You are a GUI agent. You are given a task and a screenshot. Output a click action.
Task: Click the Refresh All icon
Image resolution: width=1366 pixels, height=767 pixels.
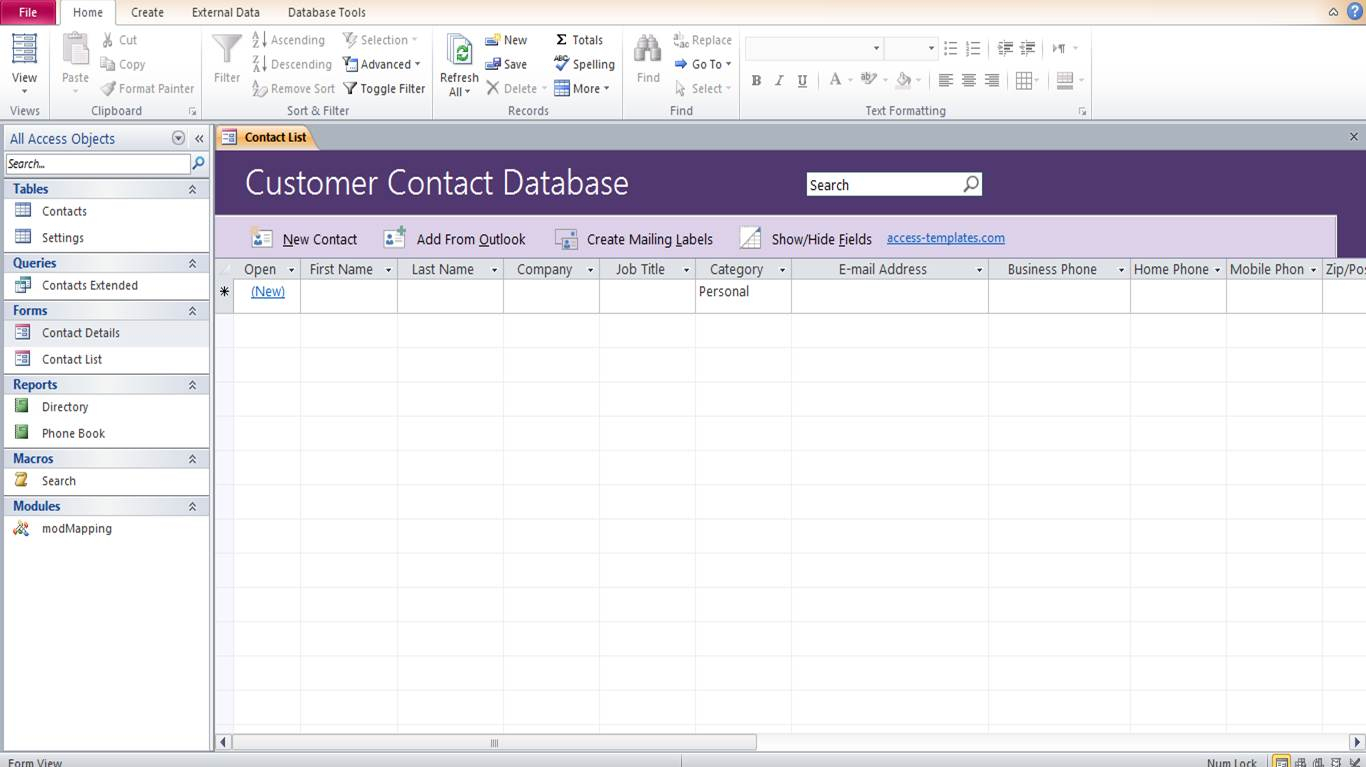[x=459, y=52]
